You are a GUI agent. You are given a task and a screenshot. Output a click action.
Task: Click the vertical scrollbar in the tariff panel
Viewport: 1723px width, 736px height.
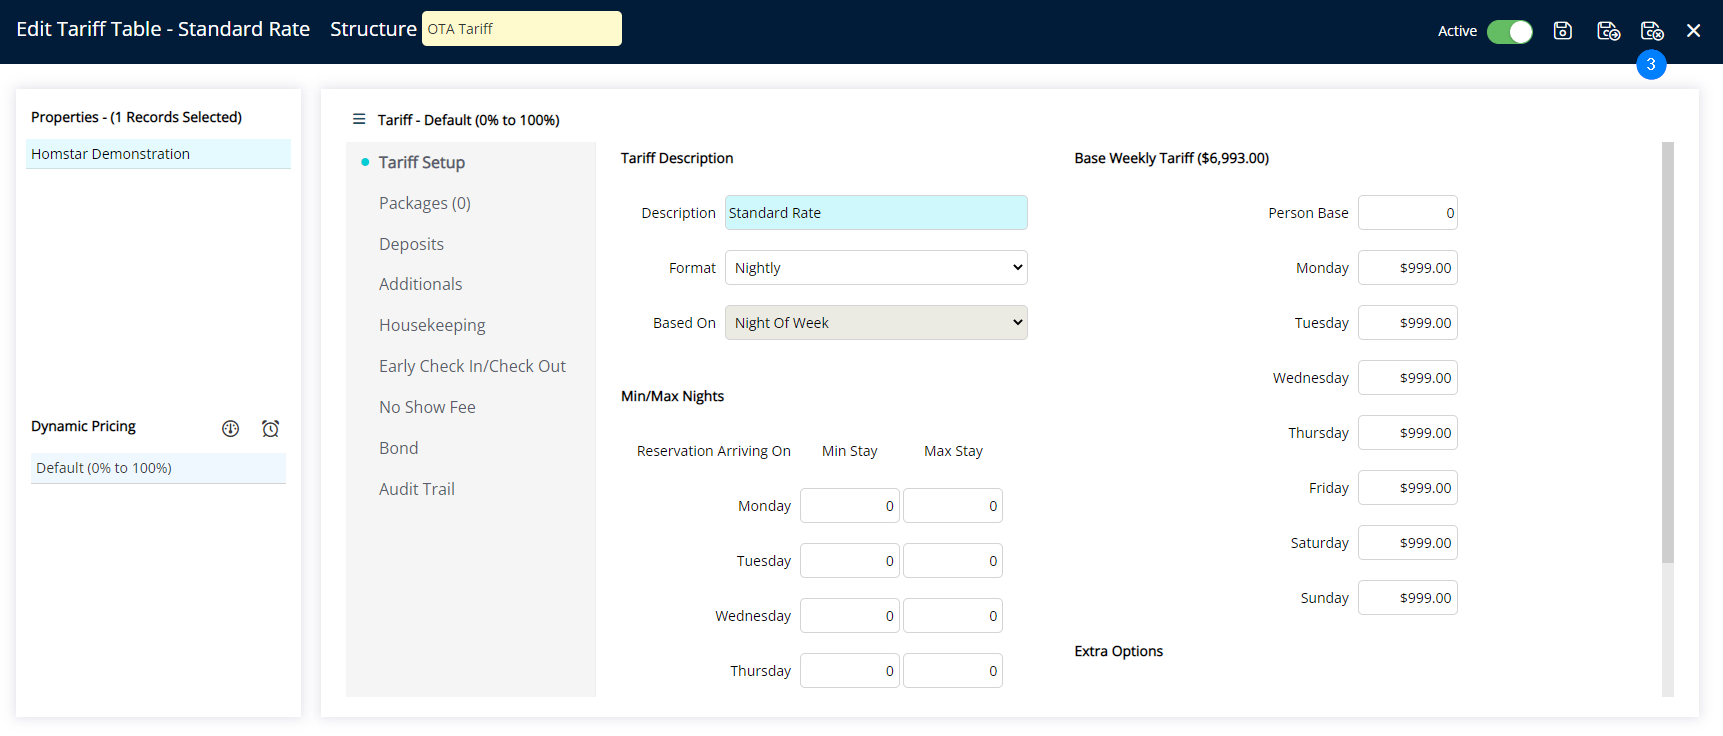pyautogui.click(x=1667, y=350)
